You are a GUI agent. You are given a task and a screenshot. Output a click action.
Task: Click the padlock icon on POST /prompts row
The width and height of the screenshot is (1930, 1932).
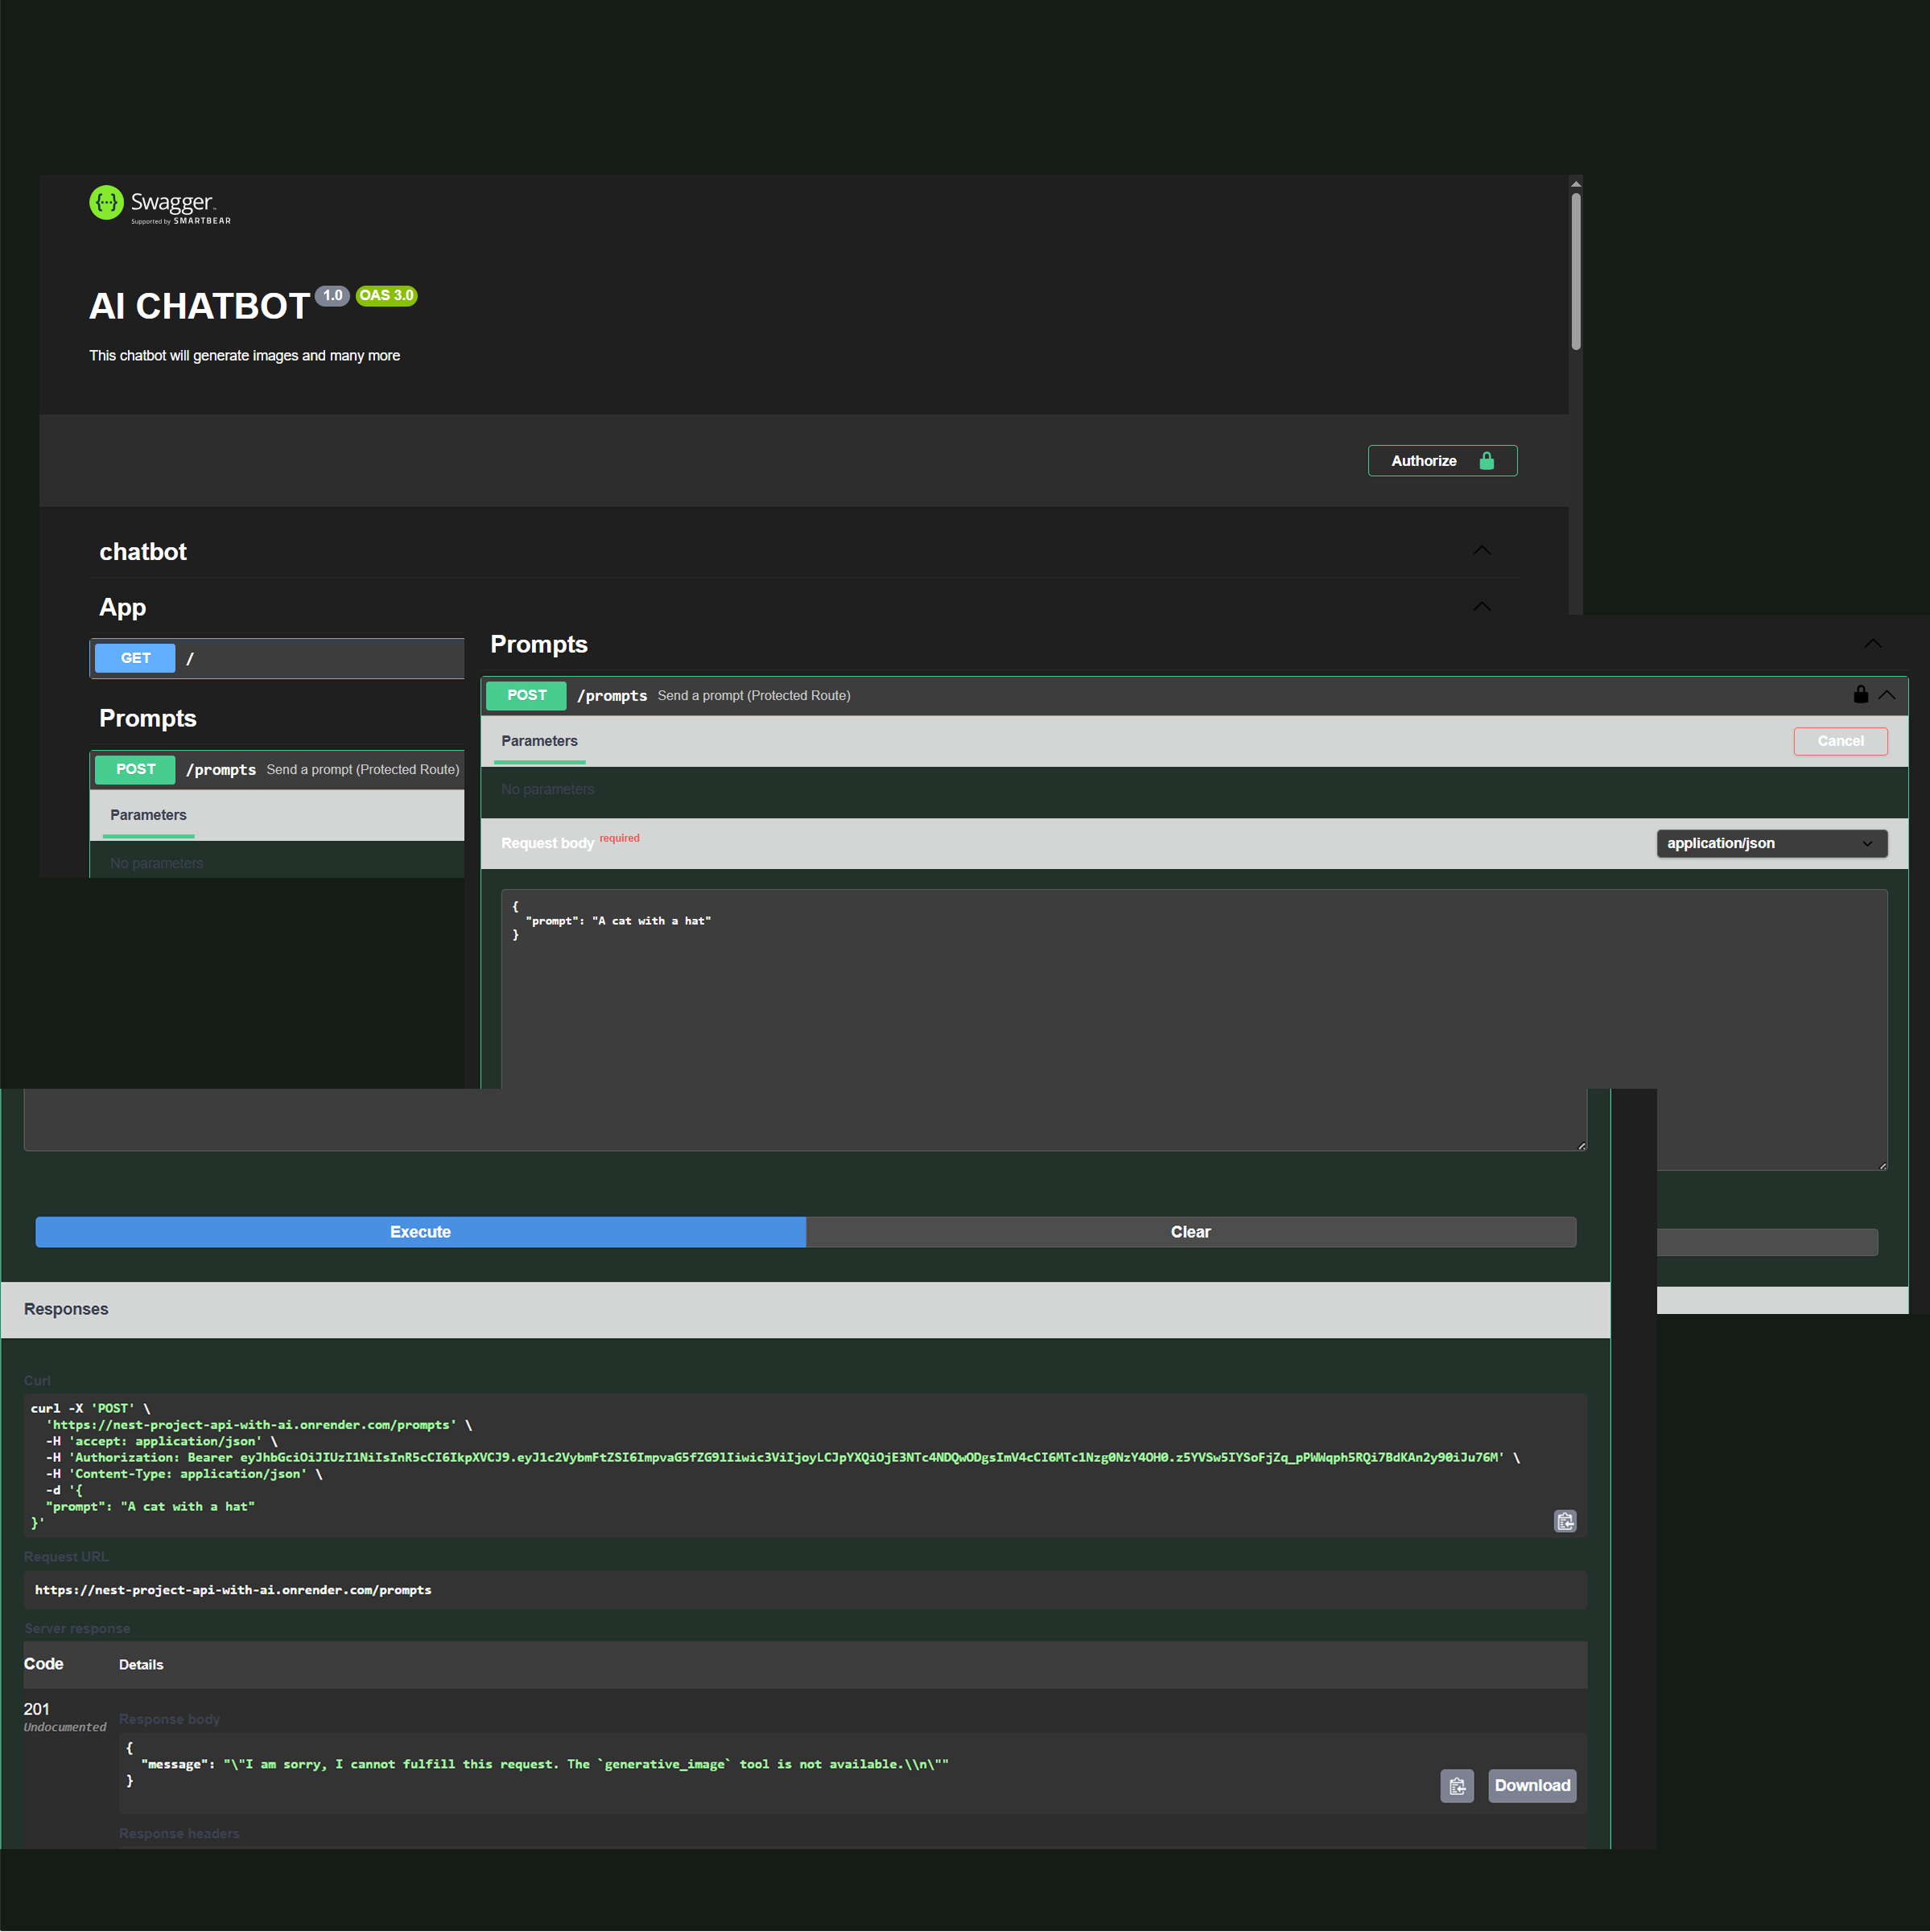(x=1860, y=695)
